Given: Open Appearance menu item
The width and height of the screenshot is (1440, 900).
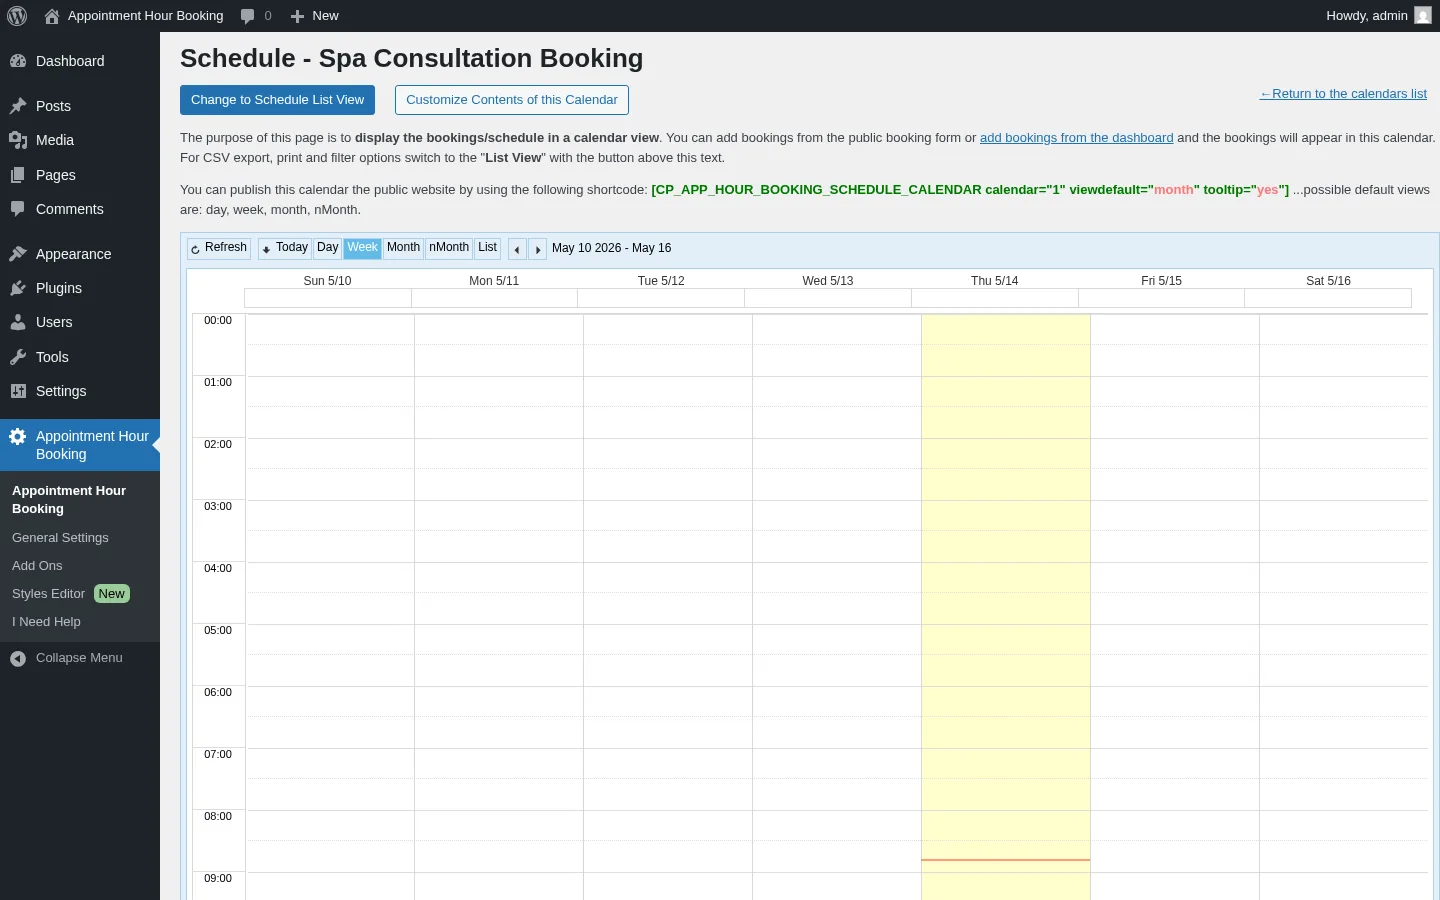Looking at the screenshot, I should tap(80, 254).
